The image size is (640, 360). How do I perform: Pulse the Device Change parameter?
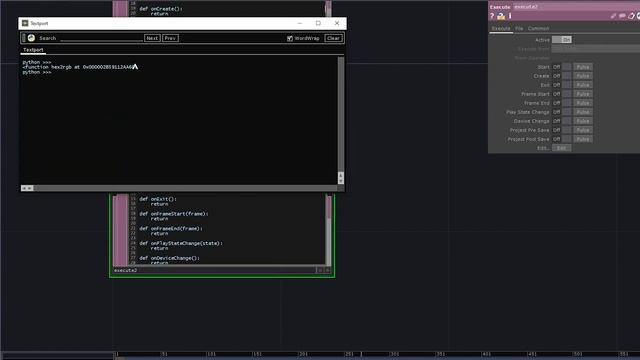(x=583, y=121)
